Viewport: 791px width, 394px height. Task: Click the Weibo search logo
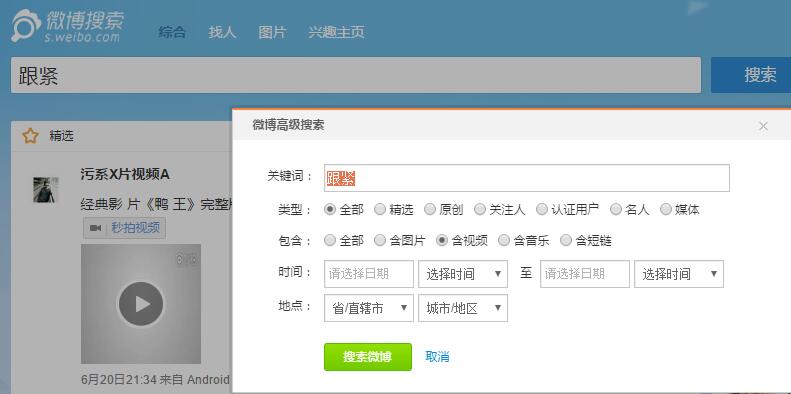pos(68,25)
